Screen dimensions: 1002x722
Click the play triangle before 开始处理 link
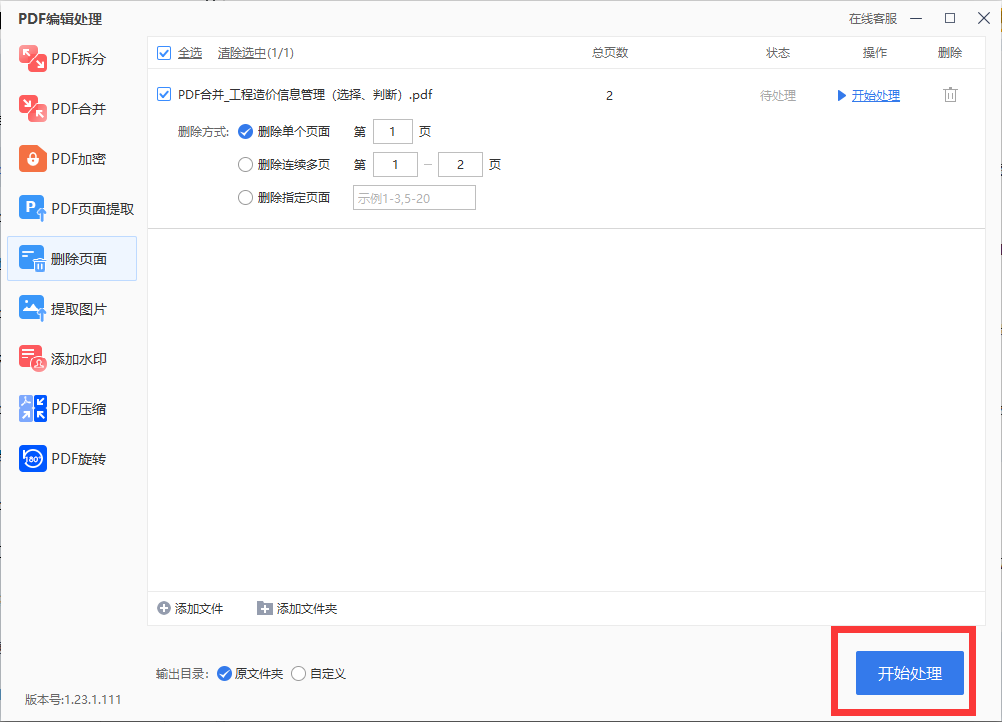[x=842, y=96]
